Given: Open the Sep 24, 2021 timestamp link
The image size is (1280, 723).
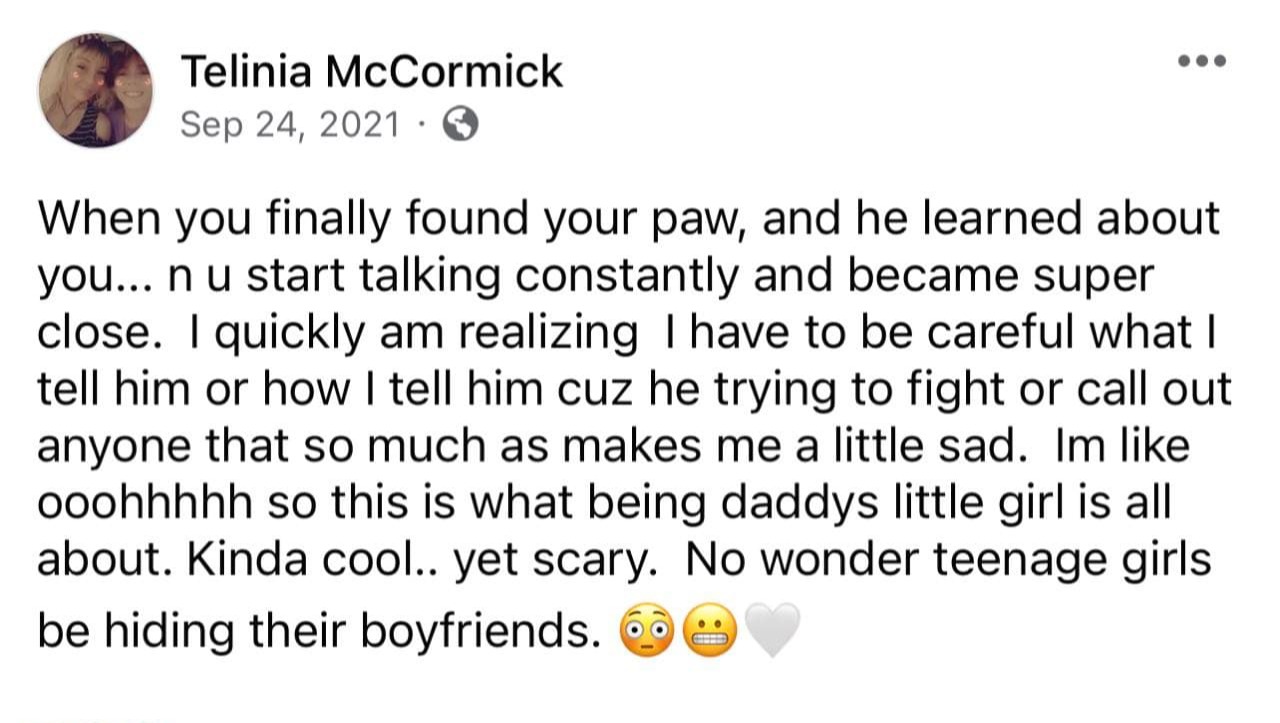Looking at the screenshot, I should click(289, 125).
